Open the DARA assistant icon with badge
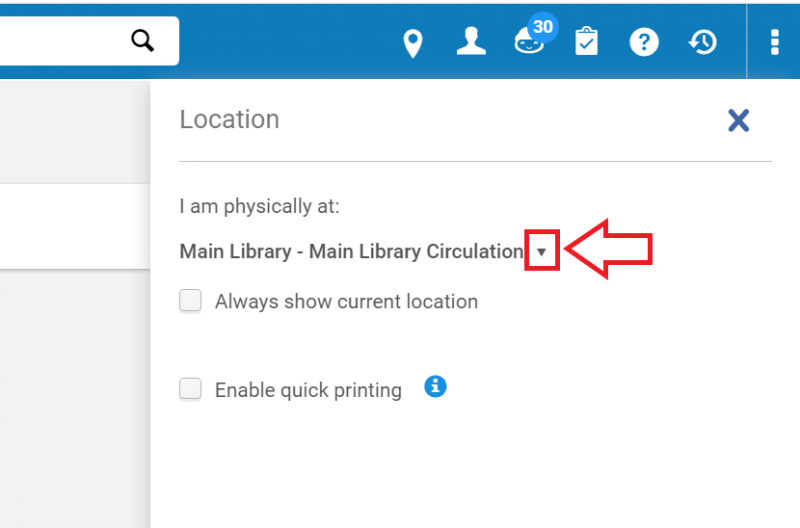Viewport: 800px width, 528px height. pyautogui.click(x=529, y=42)
